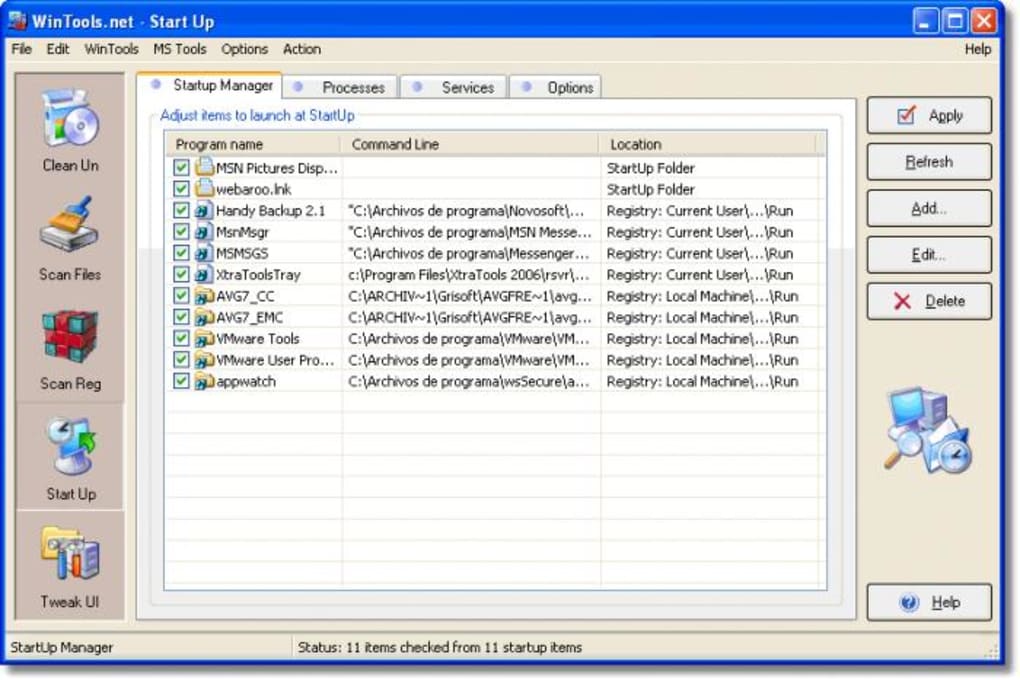Screen dimensions: 1020x680
Task: Open the Action menu
Action: 302,49
